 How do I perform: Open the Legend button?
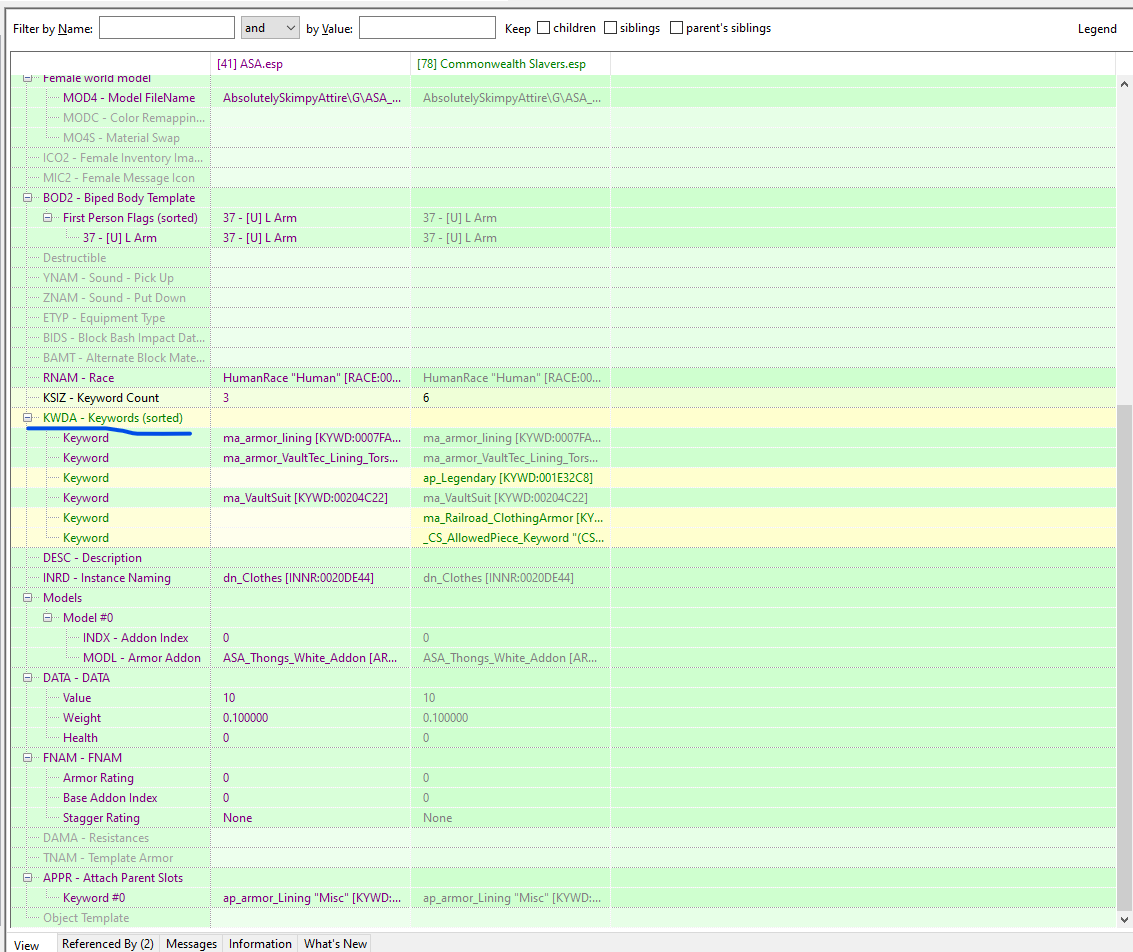[1097, 29]
